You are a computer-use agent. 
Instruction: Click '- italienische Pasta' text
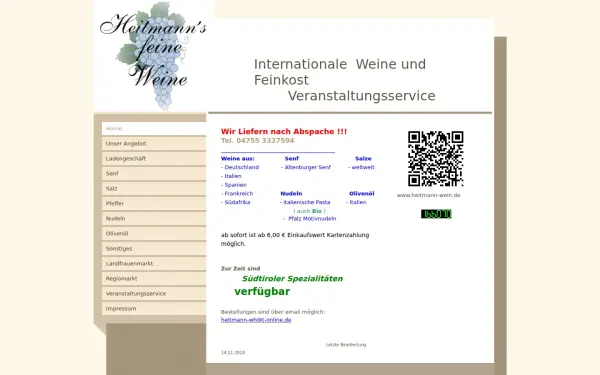coord(305,202)
